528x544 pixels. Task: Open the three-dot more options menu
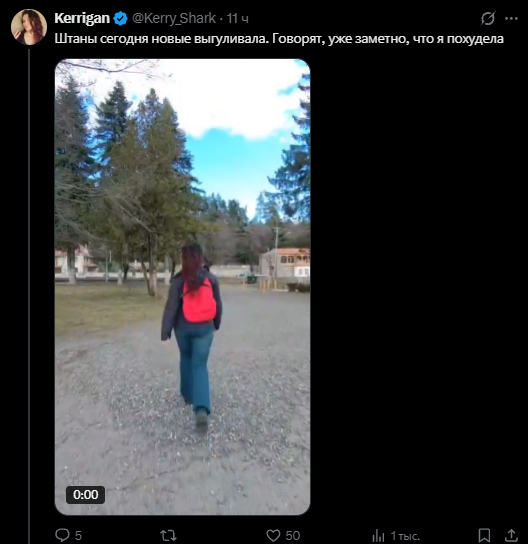click(x=511, y=18)
